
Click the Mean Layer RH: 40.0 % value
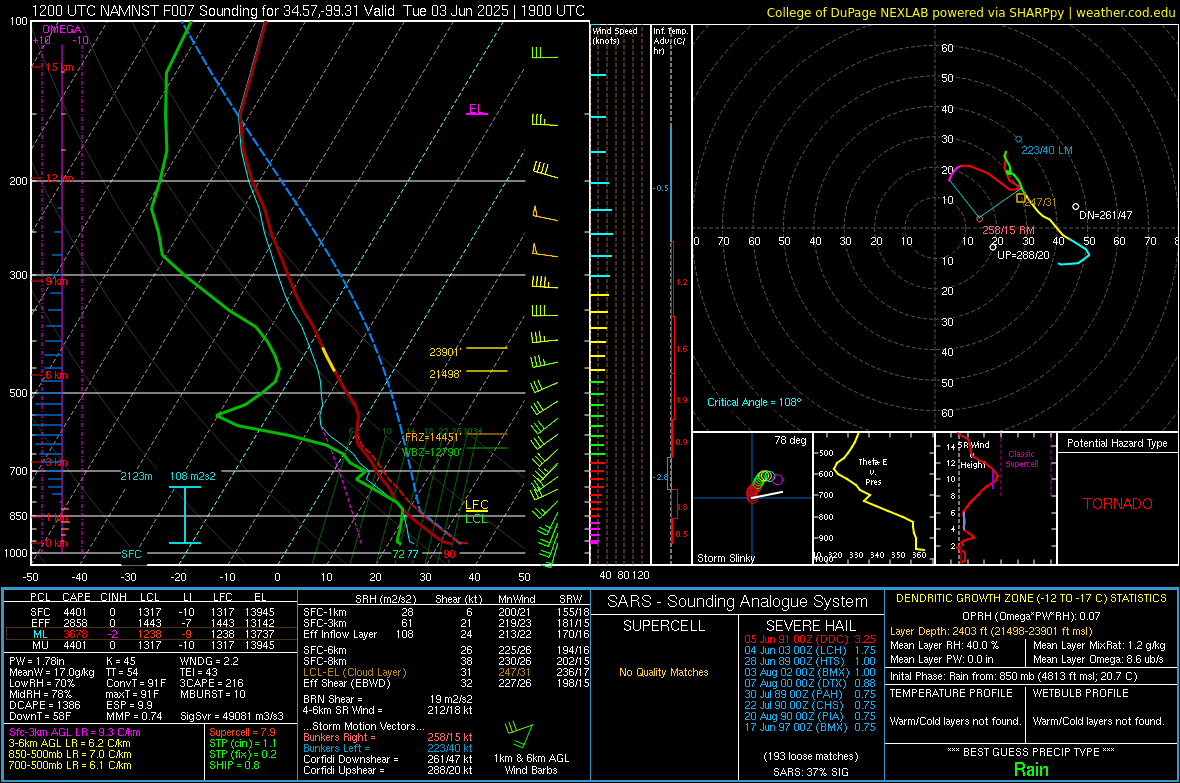tap(944, 645)
